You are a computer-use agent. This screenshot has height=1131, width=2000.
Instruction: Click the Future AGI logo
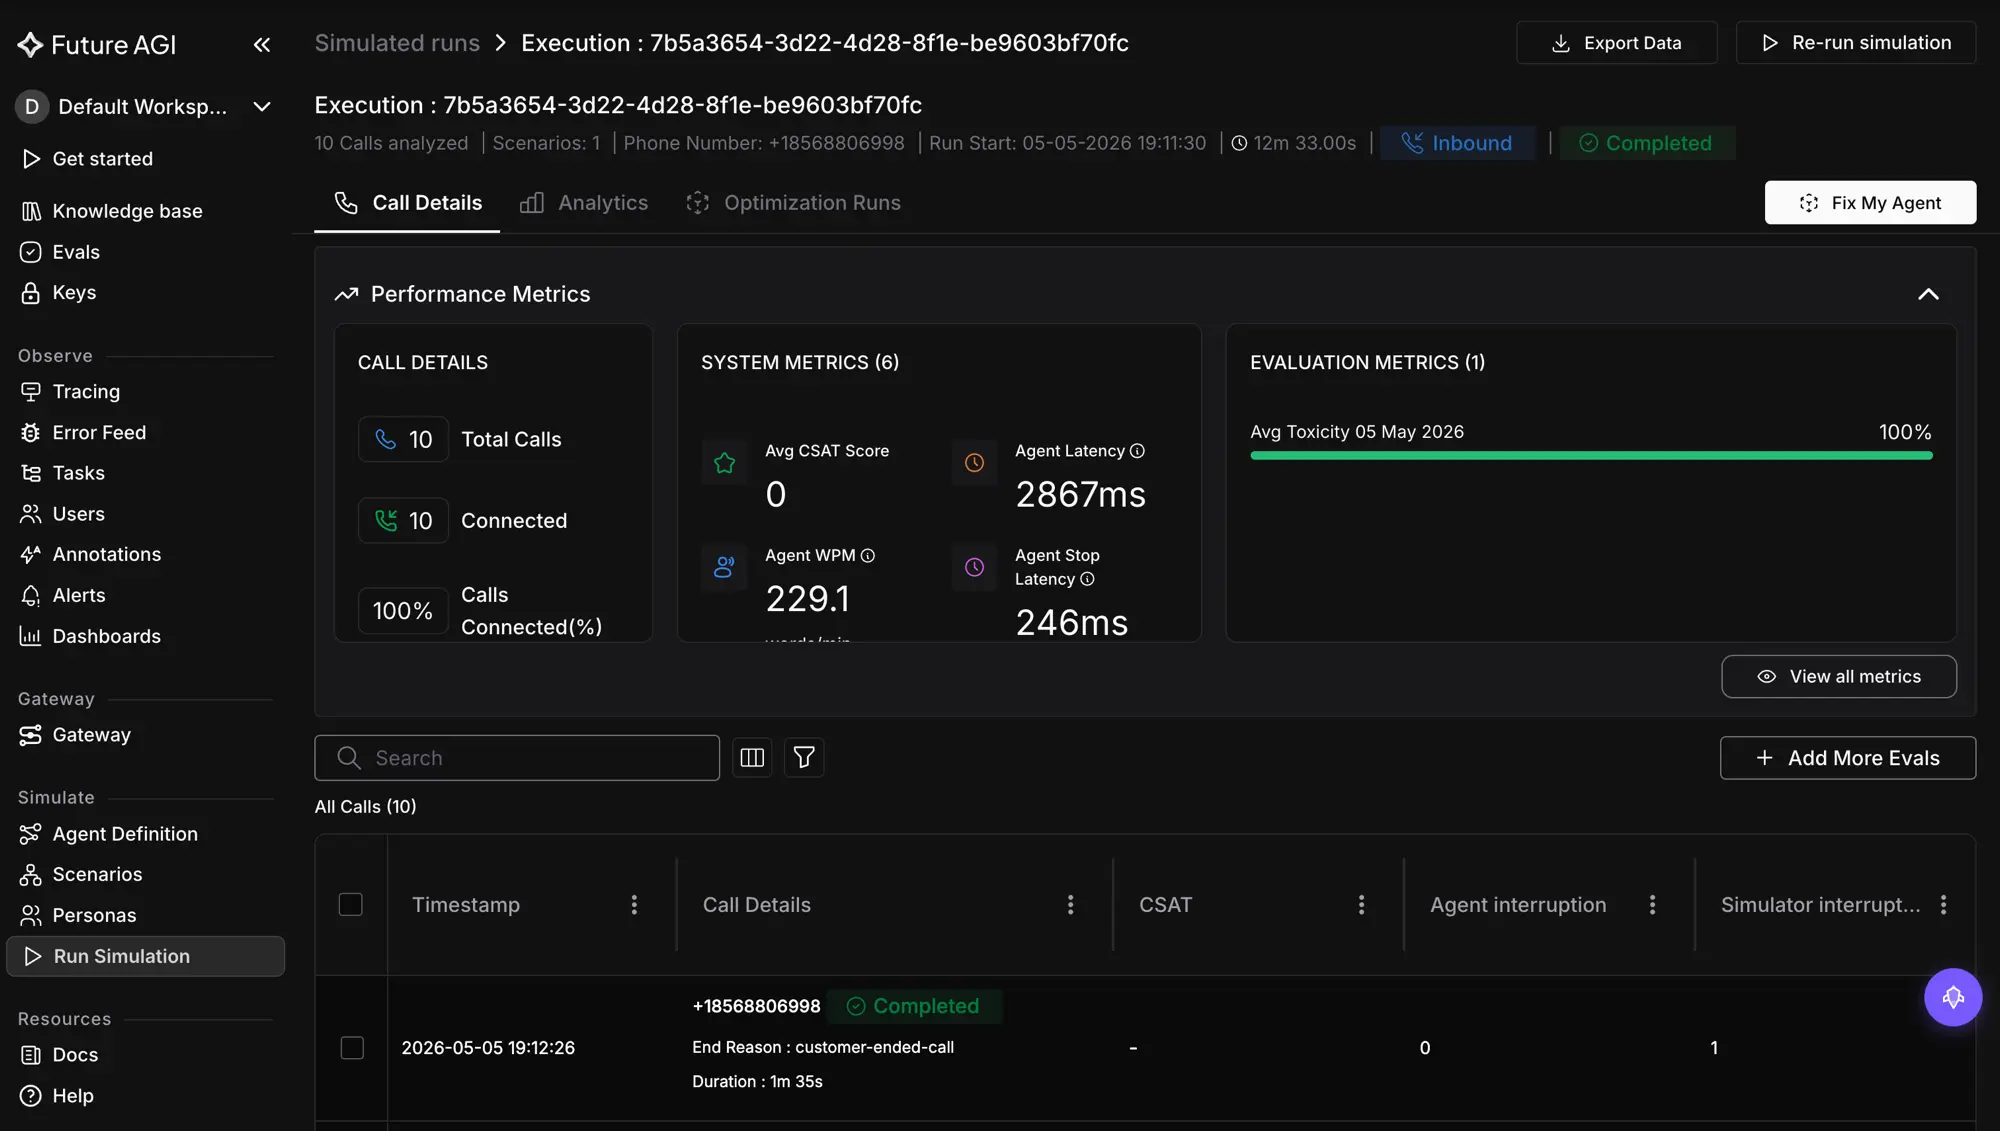pyautogui.click(x=97, y=44)
